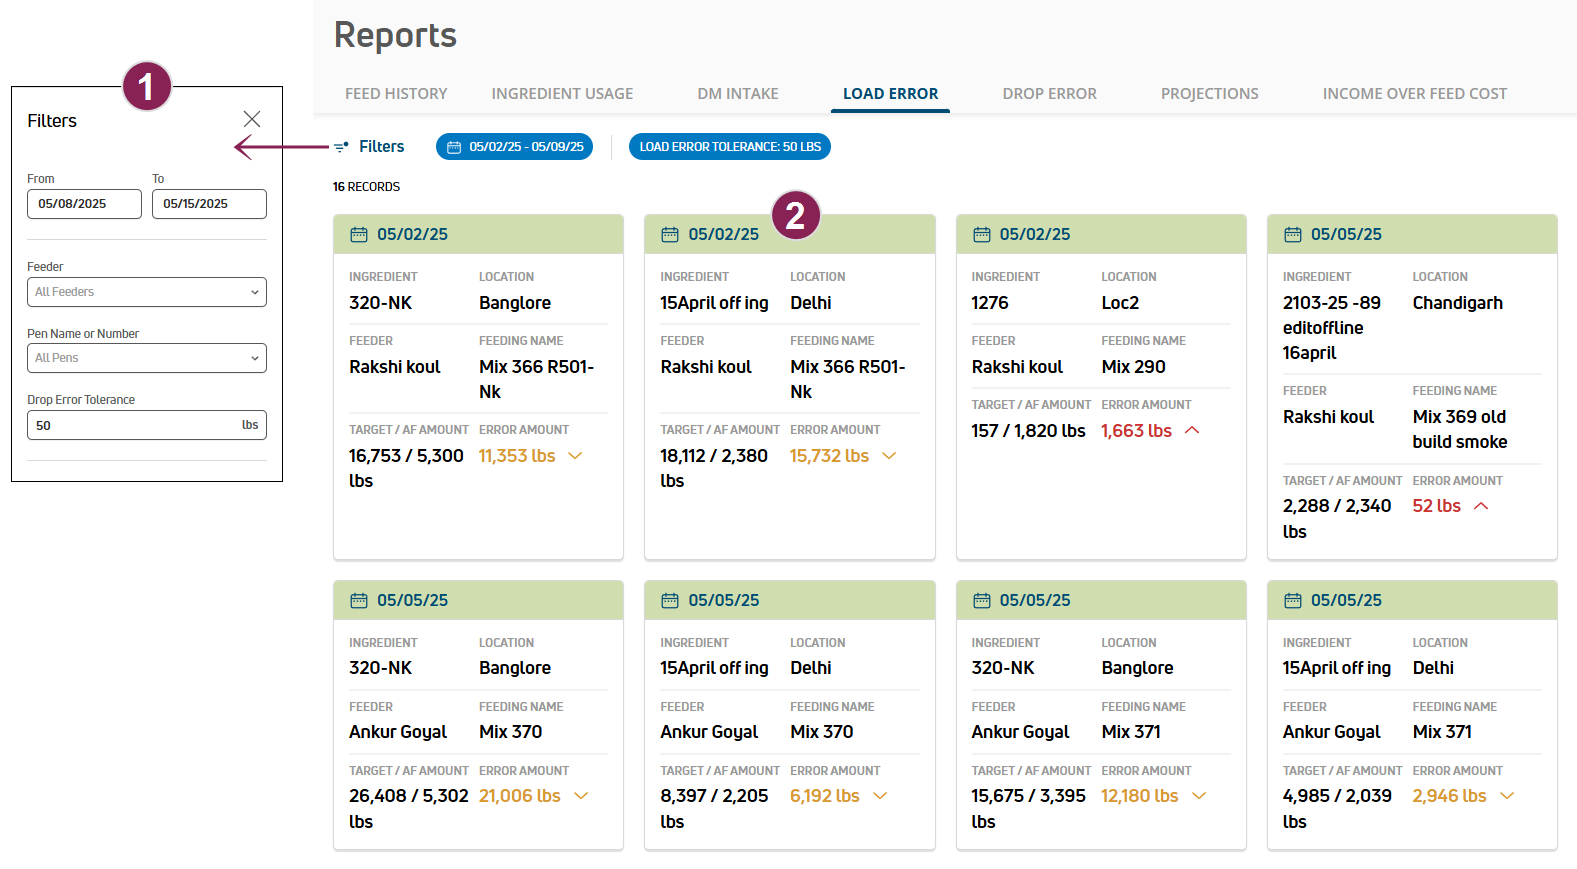Click the From date field
Image resolution: width=1577 pixels, height=869 pixels.
pos(84,204)
